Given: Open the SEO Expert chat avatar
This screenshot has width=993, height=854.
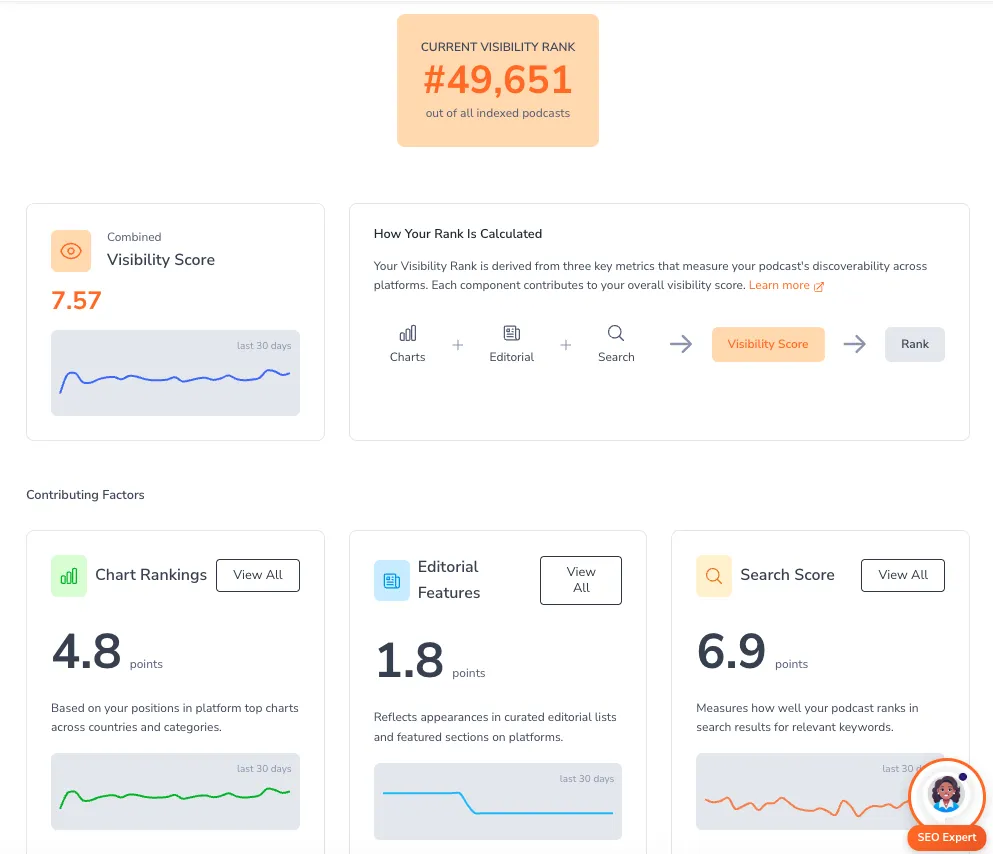Looking at the screenshot, I should click(x=945, y=794).
